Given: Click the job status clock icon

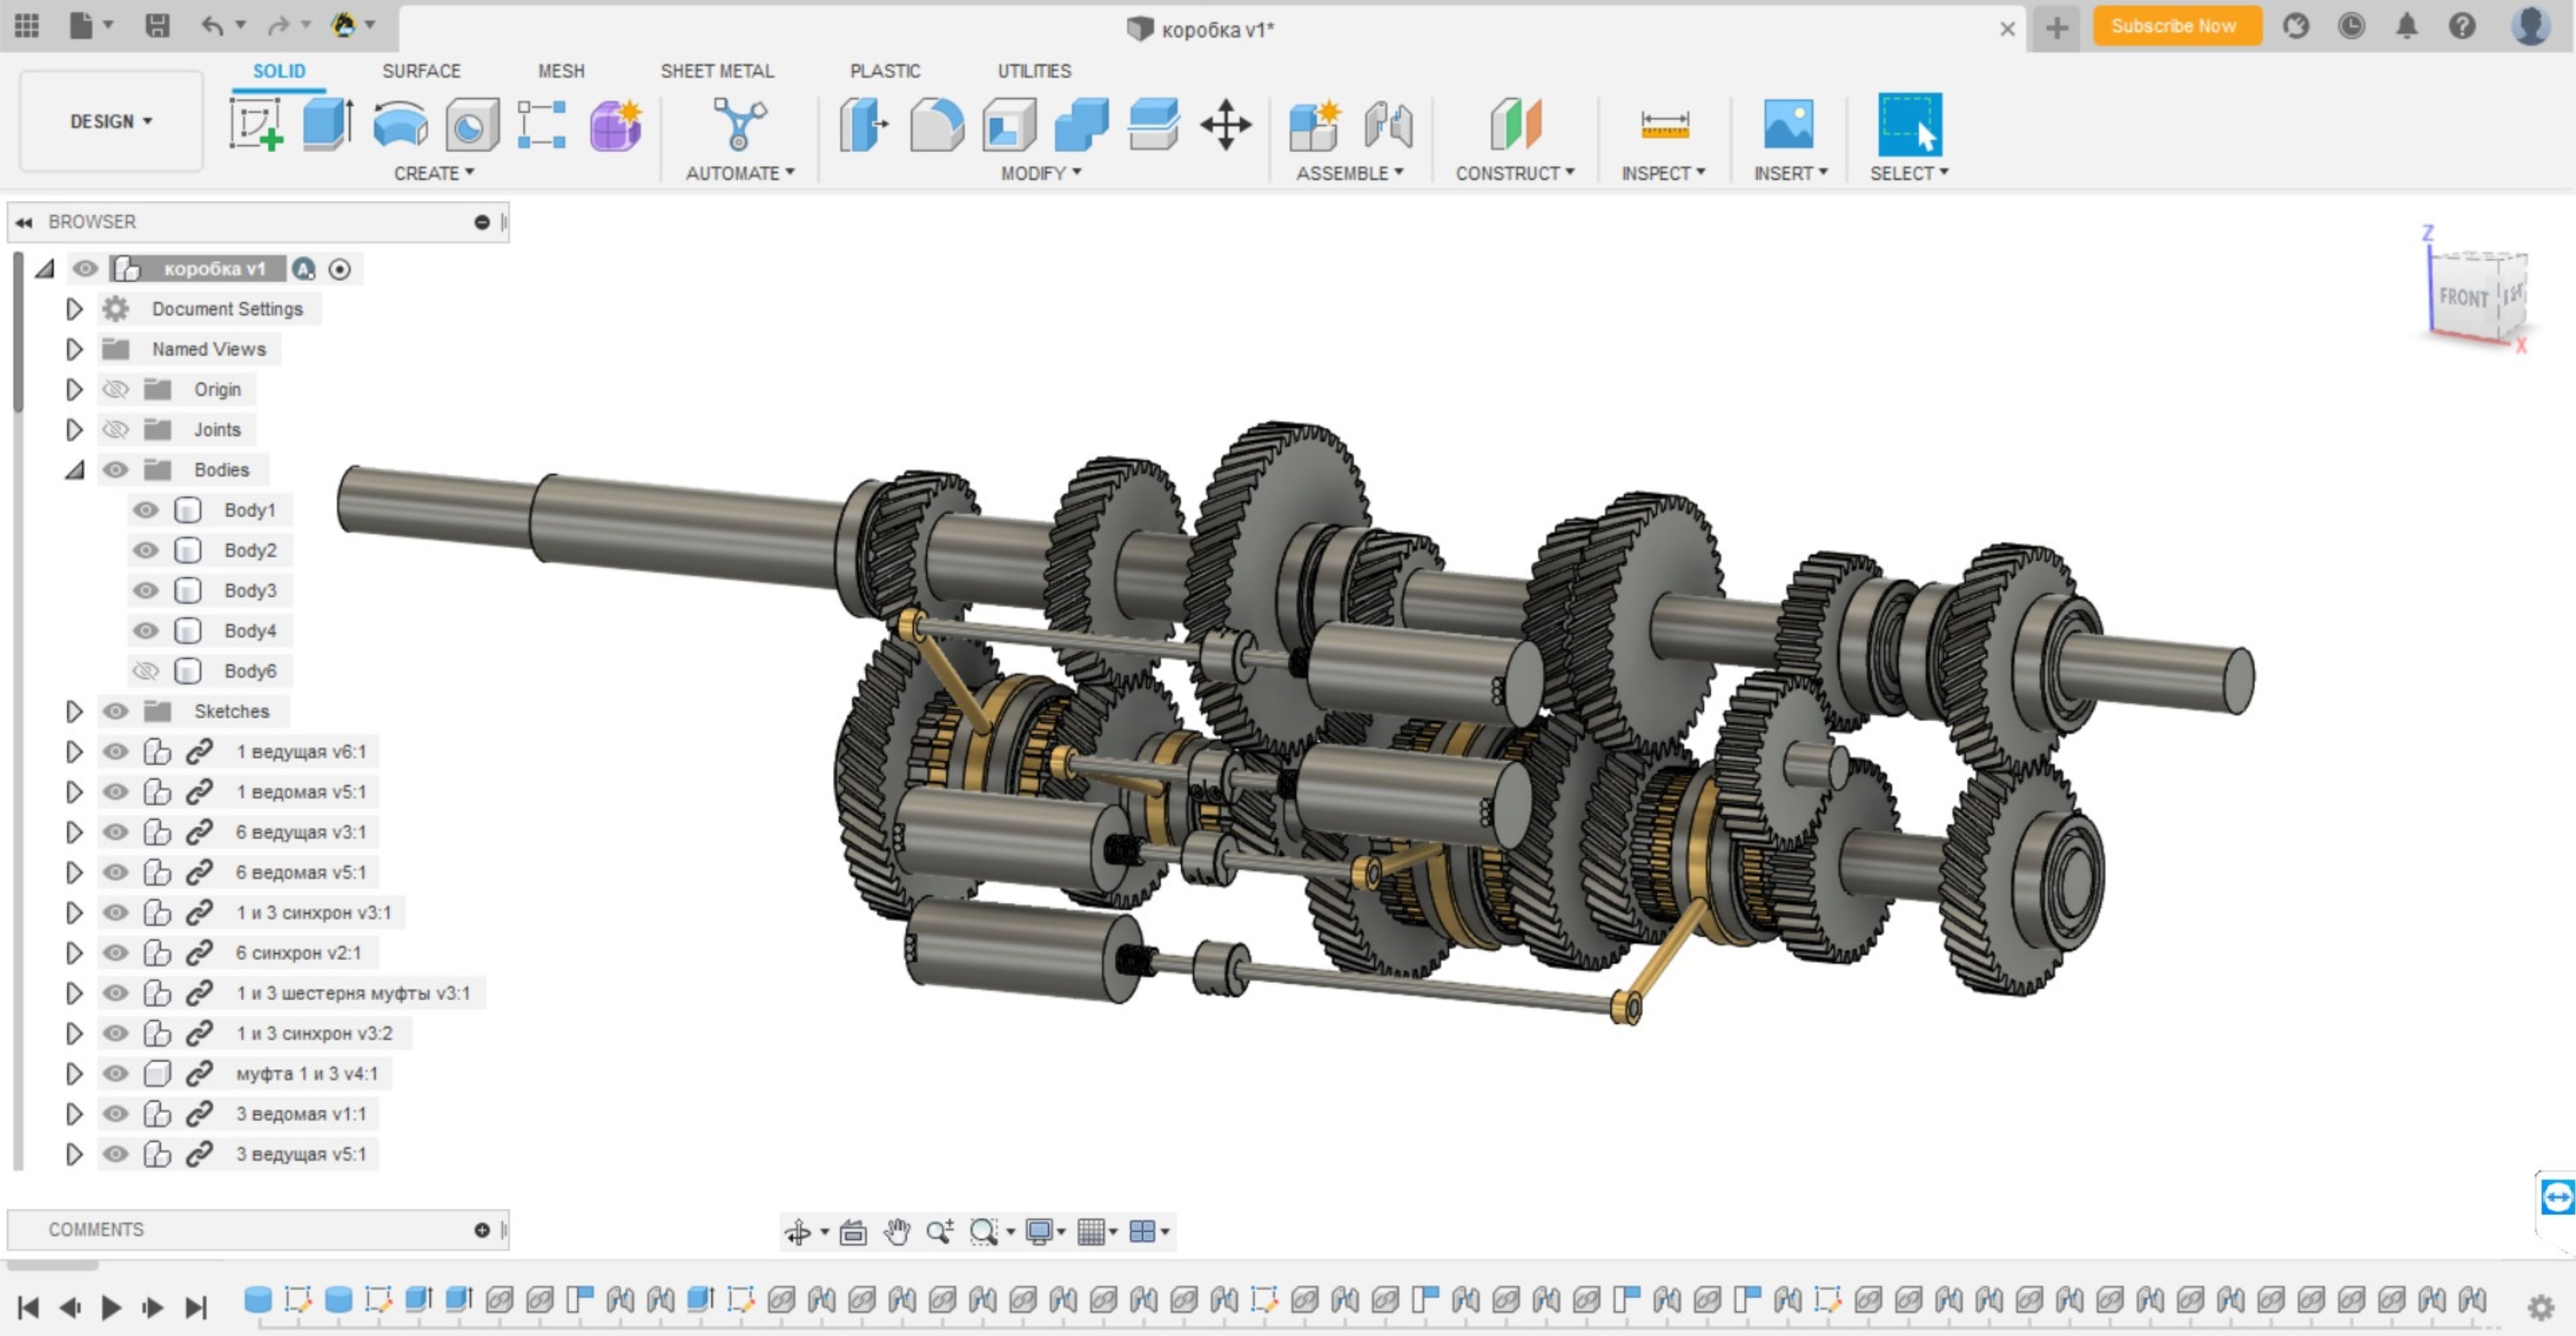Looking at the screenshot, I should pyautogui.click(x=2352, y=26).
